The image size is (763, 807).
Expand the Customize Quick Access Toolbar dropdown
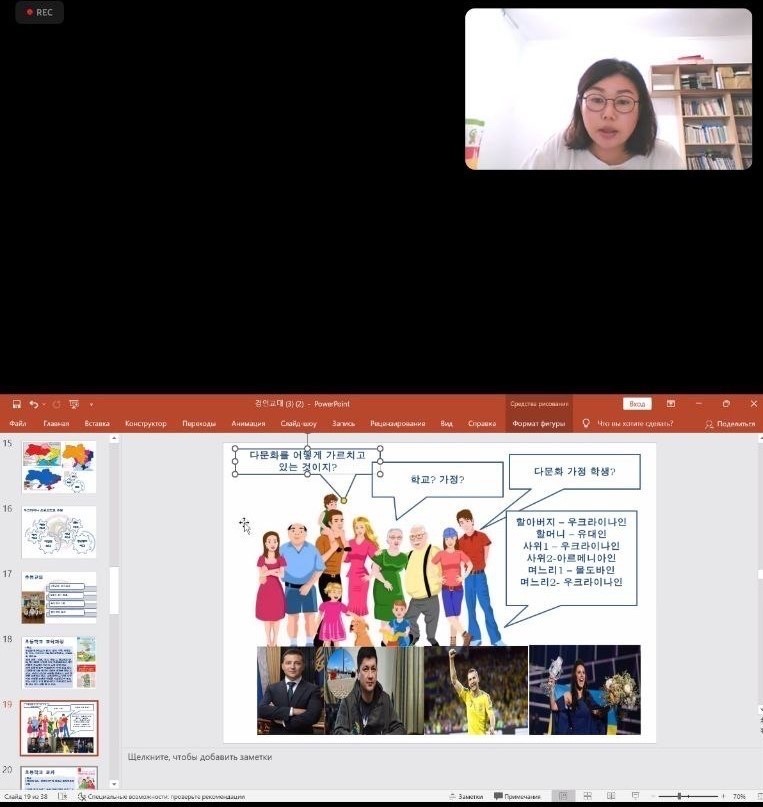(91, 405)
